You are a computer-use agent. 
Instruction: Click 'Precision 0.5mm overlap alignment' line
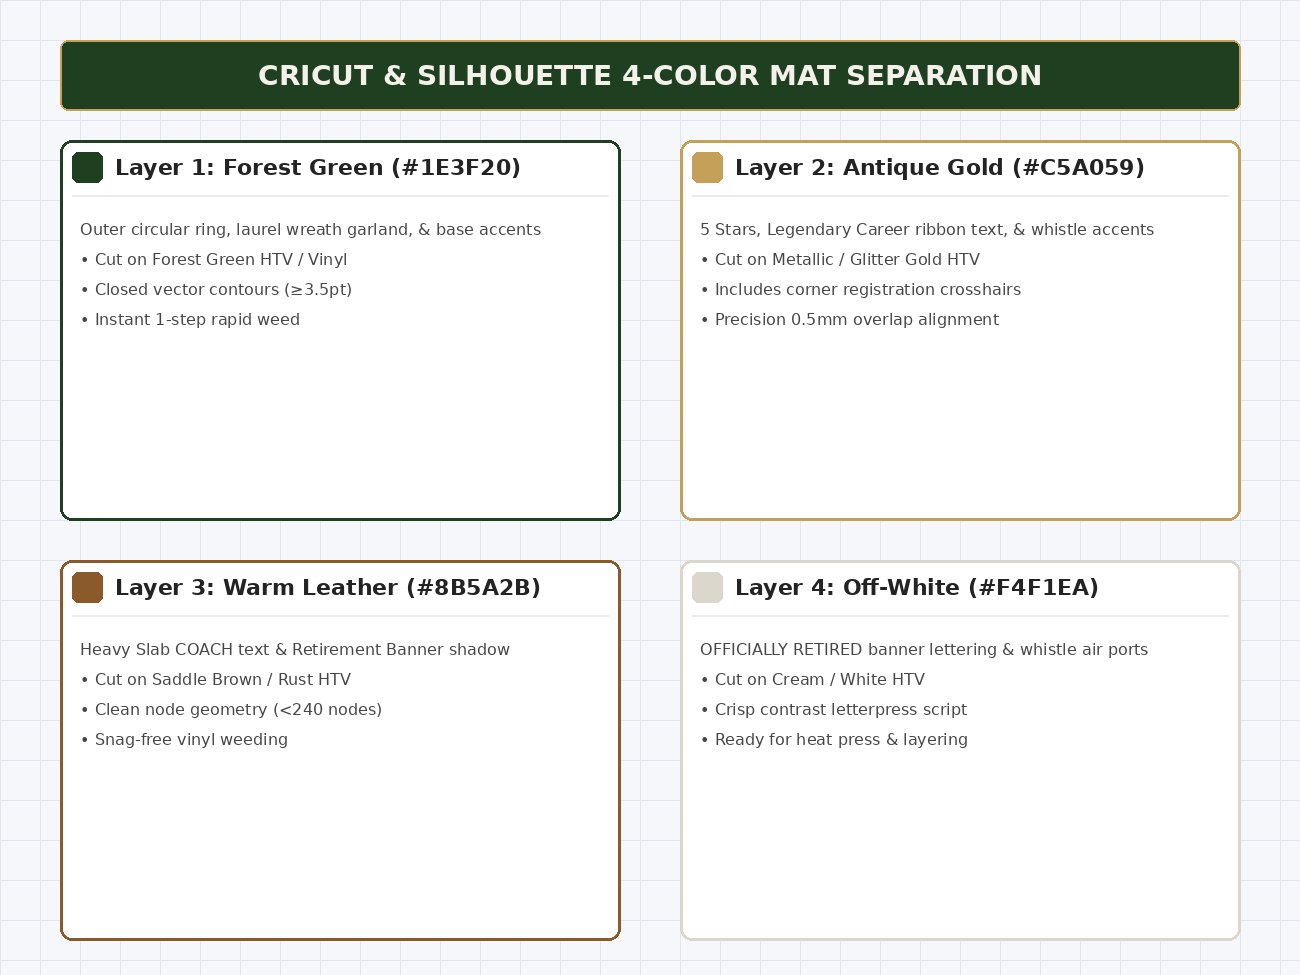tap(850, 319)
